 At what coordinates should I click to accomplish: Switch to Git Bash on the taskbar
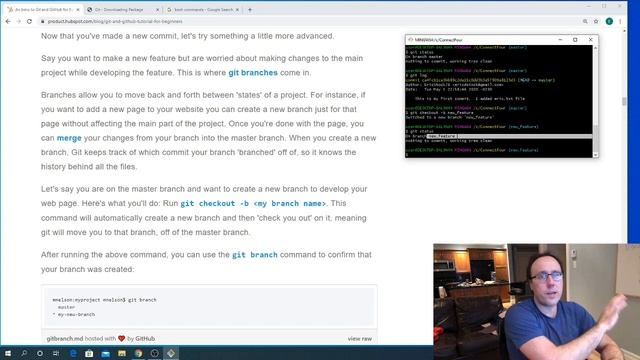click(171, 353)
